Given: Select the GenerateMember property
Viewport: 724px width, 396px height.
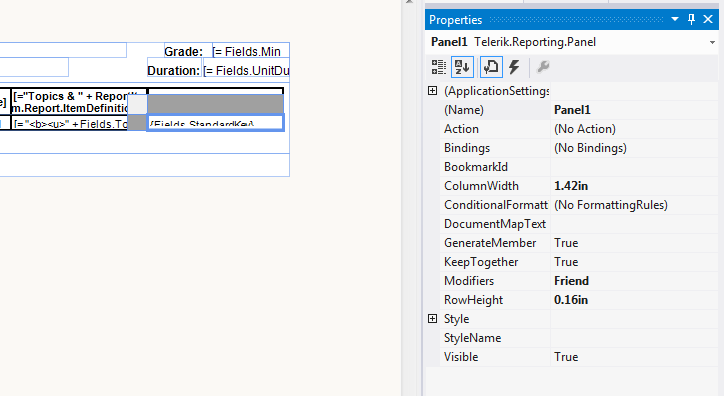Looking at the screenshot, I should [495, 243].
